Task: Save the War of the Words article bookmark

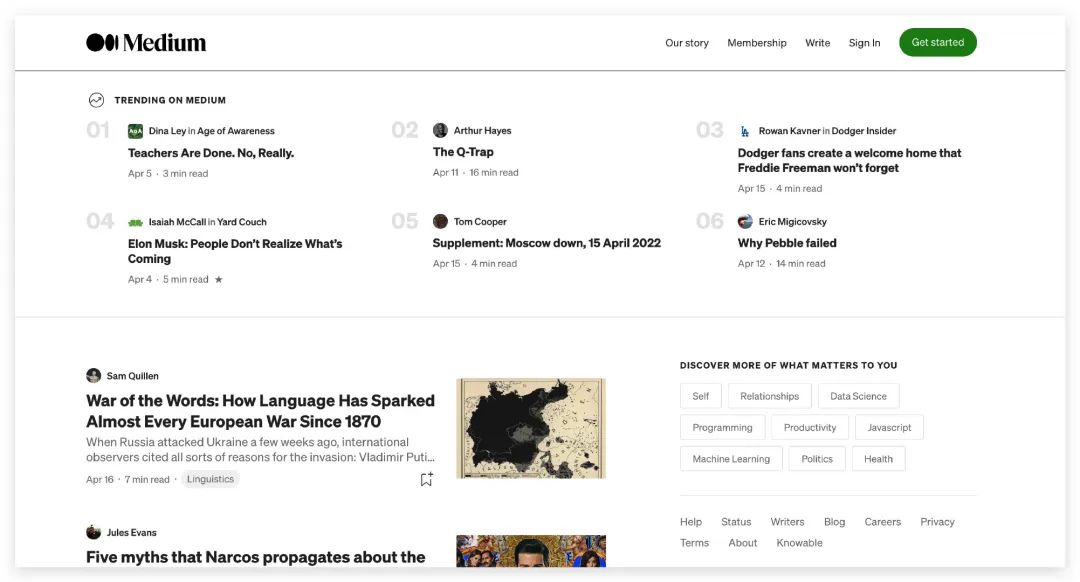Action: pyautogui.click(x=426, y=479)
